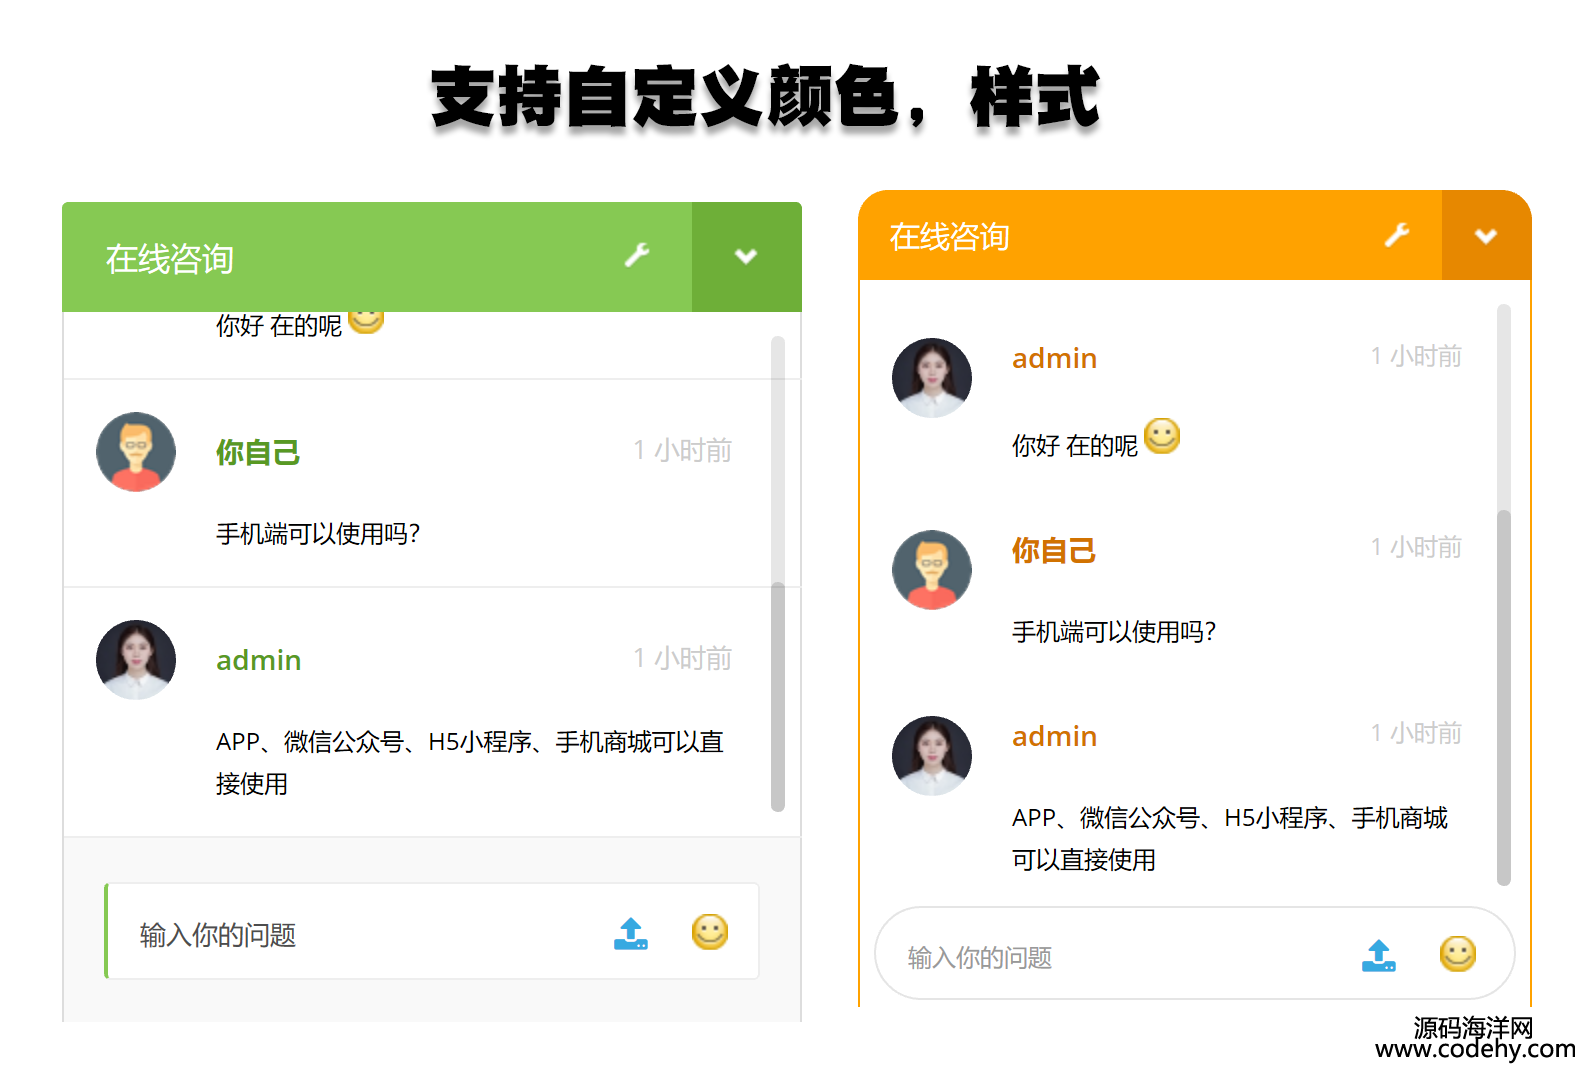
Task: Click admin avatar in green chat
Action: pos(136,660)
